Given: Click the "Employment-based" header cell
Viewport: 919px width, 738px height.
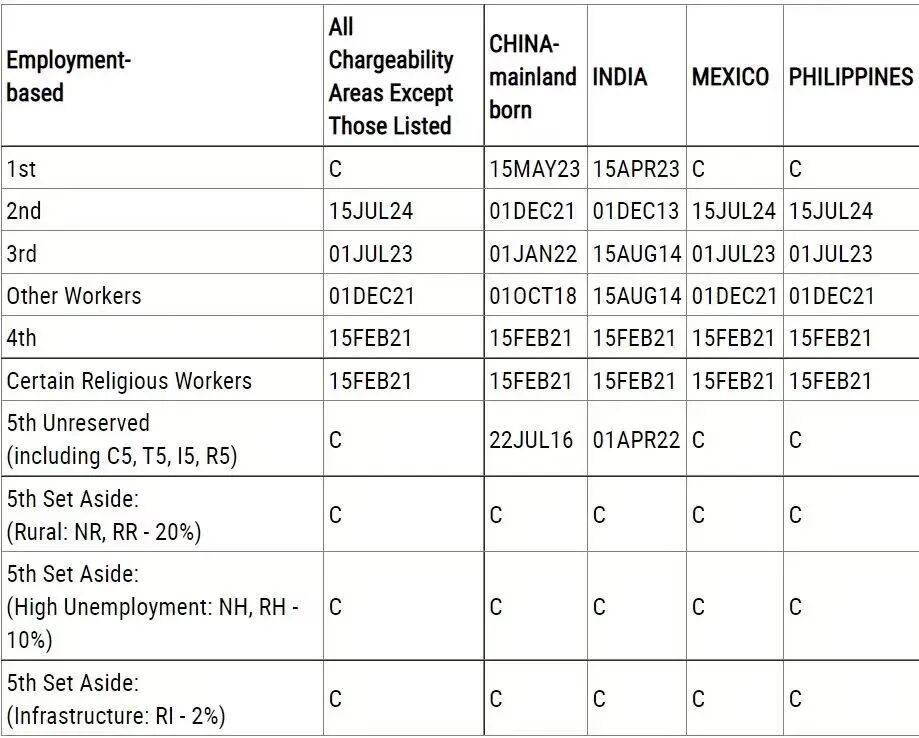Looking at the screenshot, I should pyautogui.click(x=68, y=77).
